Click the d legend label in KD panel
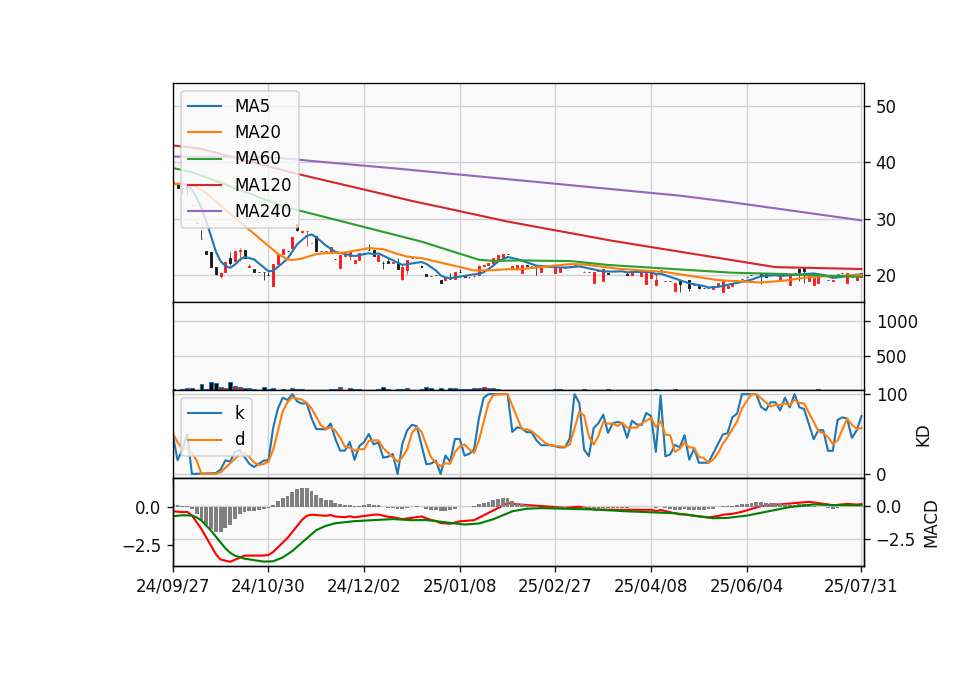The image size is (960, 690). coord(239,439)
